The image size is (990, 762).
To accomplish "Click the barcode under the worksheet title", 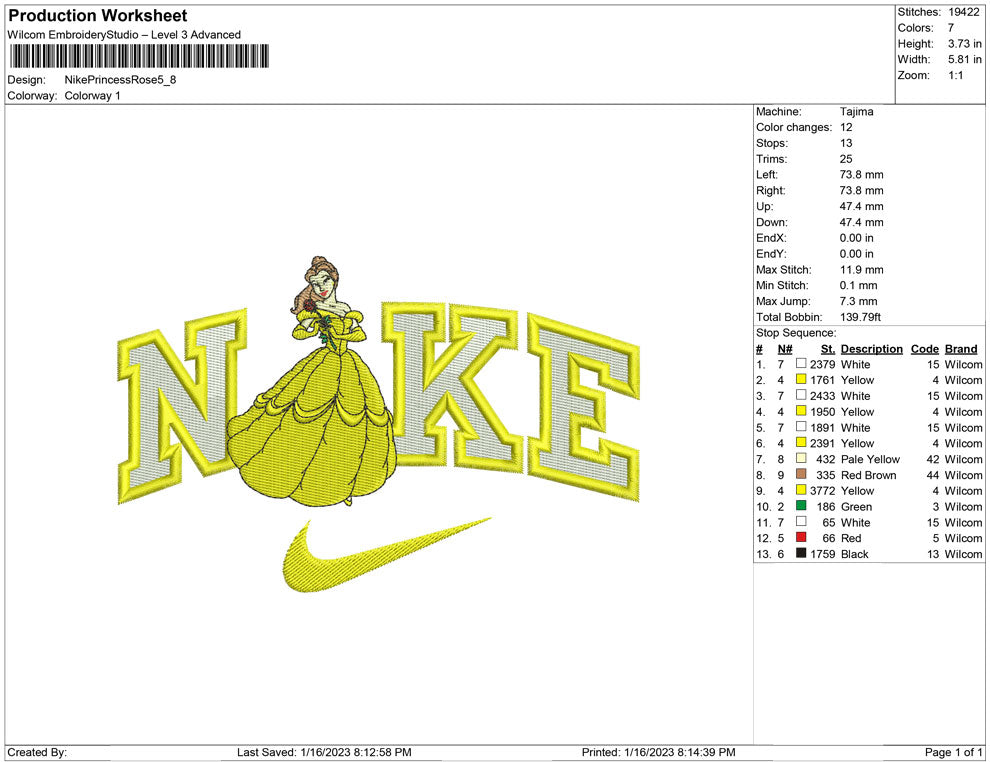I will pyautogui.click(x=139, y=56).
